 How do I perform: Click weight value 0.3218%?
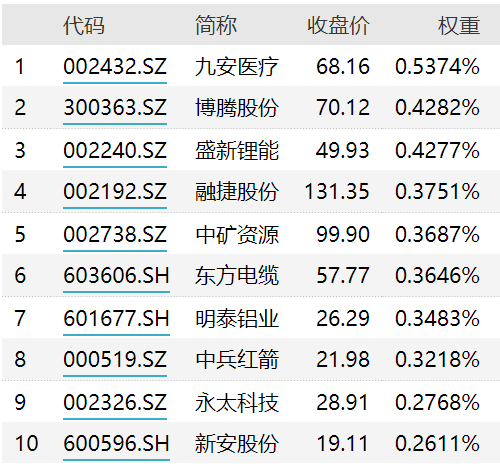[437, 360]
